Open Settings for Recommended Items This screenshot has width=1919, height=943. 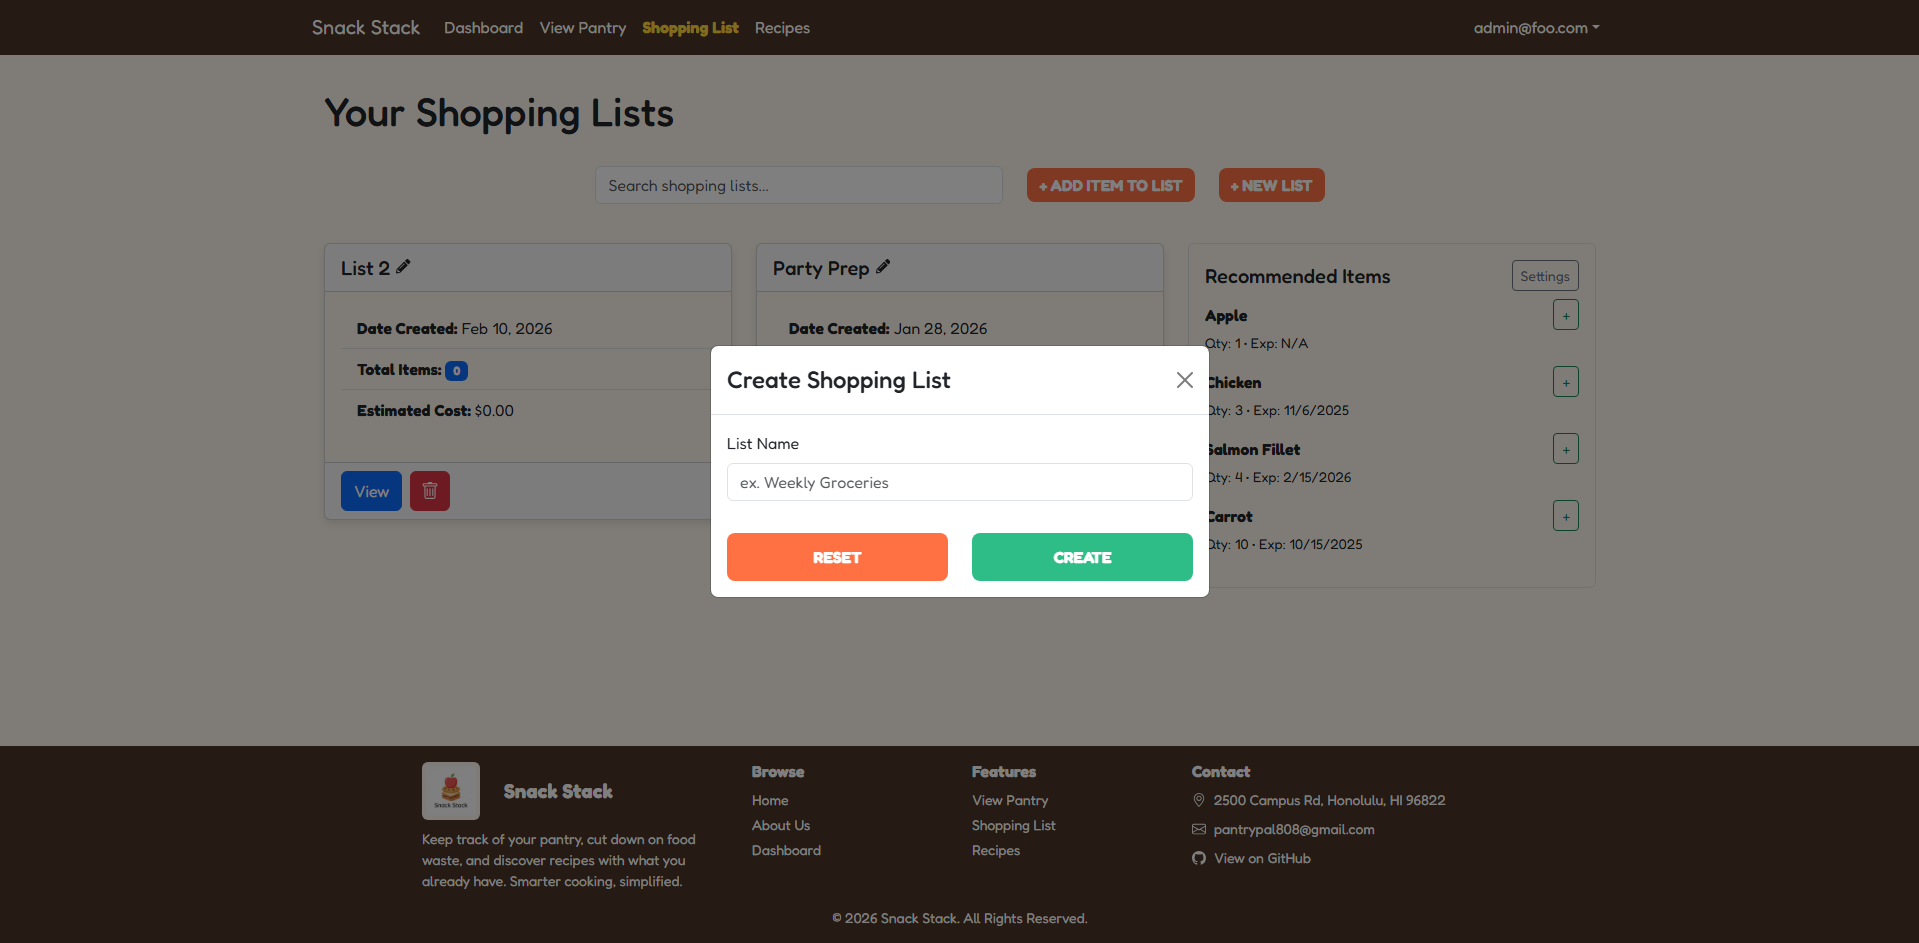1544,275
